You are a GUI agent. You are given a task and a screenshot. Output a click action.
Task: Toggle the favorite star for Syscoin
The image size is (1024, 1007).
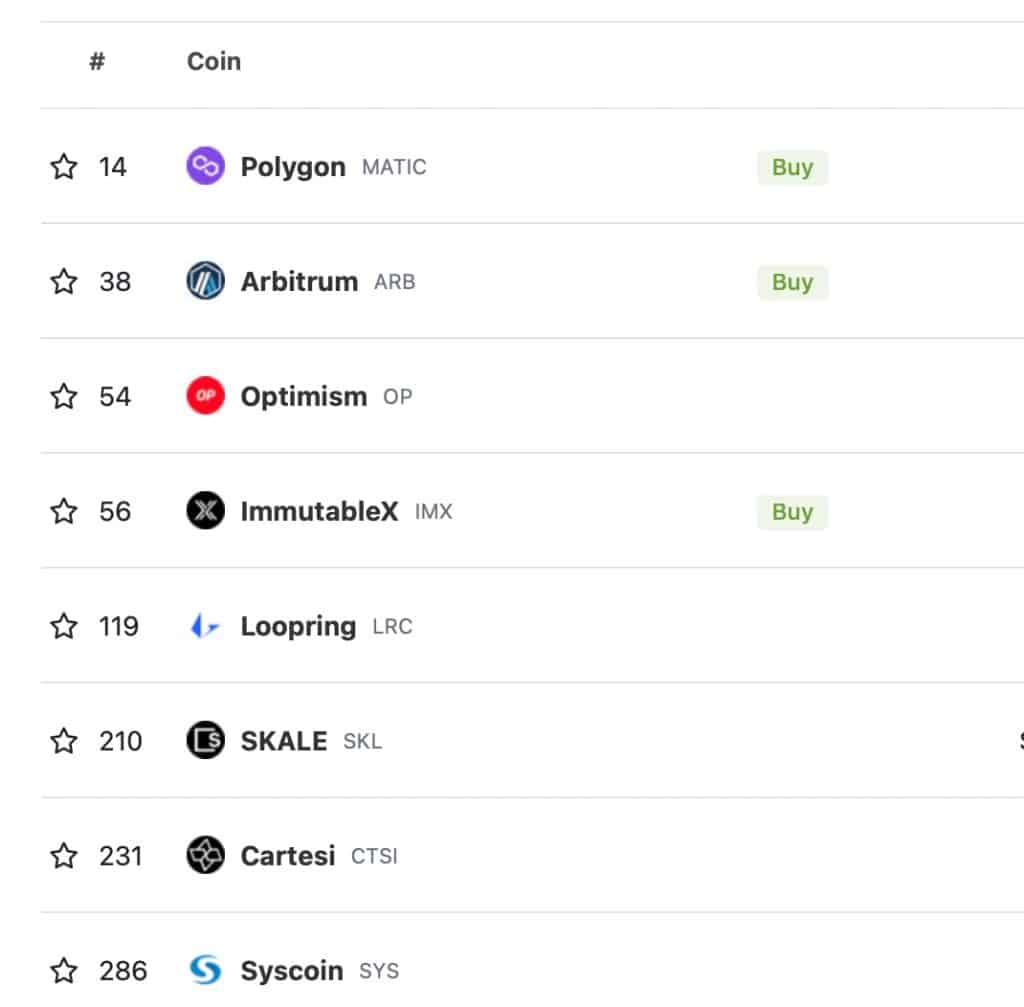coord(64,970)
